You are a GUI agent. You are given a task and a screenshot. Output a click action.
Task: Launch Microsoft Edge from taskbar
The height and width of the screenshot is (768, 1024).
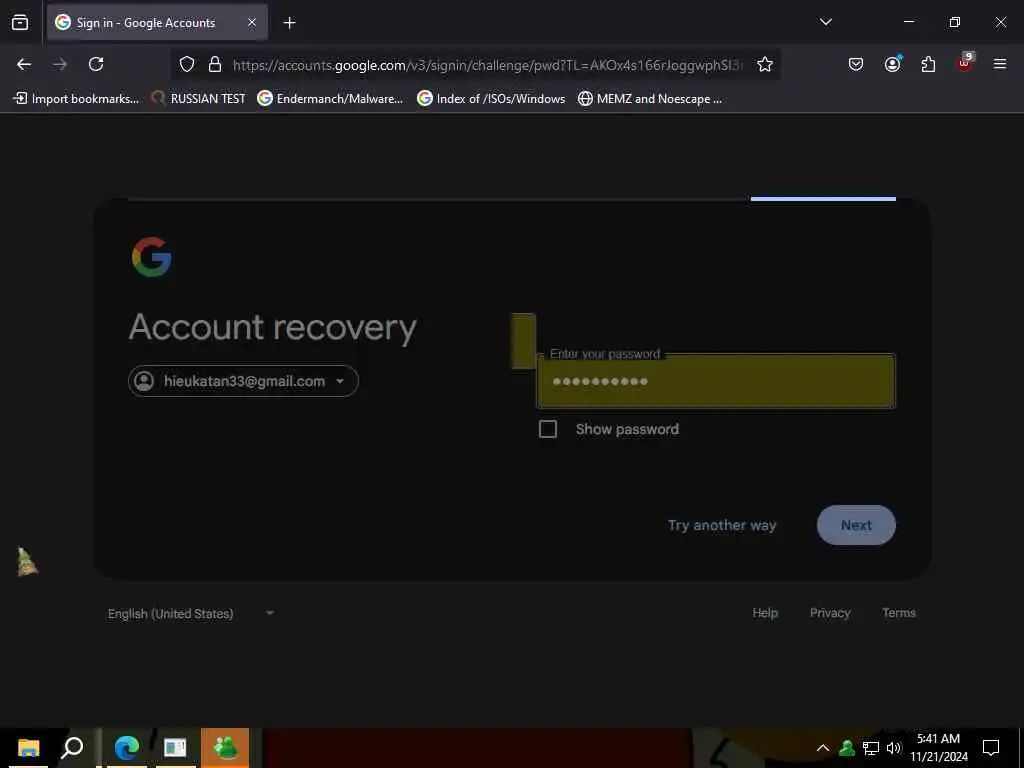(127, 748)
